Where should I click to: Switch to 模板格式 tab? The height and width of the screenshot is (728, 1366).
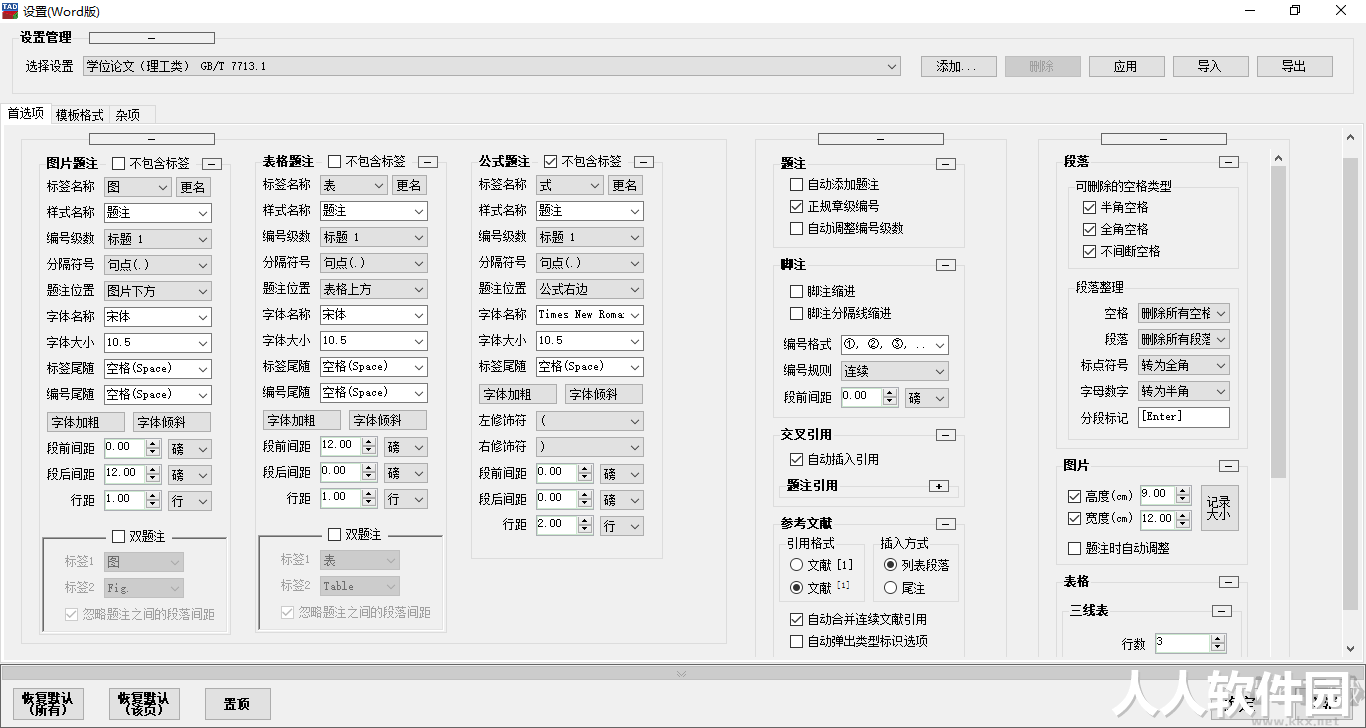click(x=79, y=115)
